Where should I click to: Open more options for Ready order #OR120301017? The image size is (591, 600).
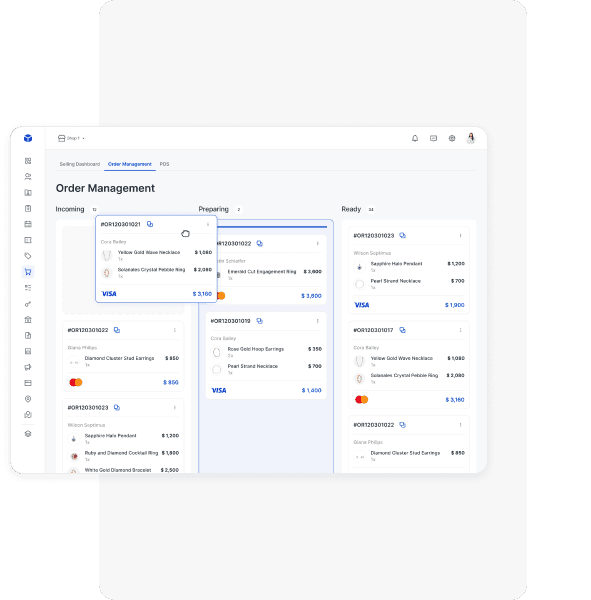click(x=460, y=330)
